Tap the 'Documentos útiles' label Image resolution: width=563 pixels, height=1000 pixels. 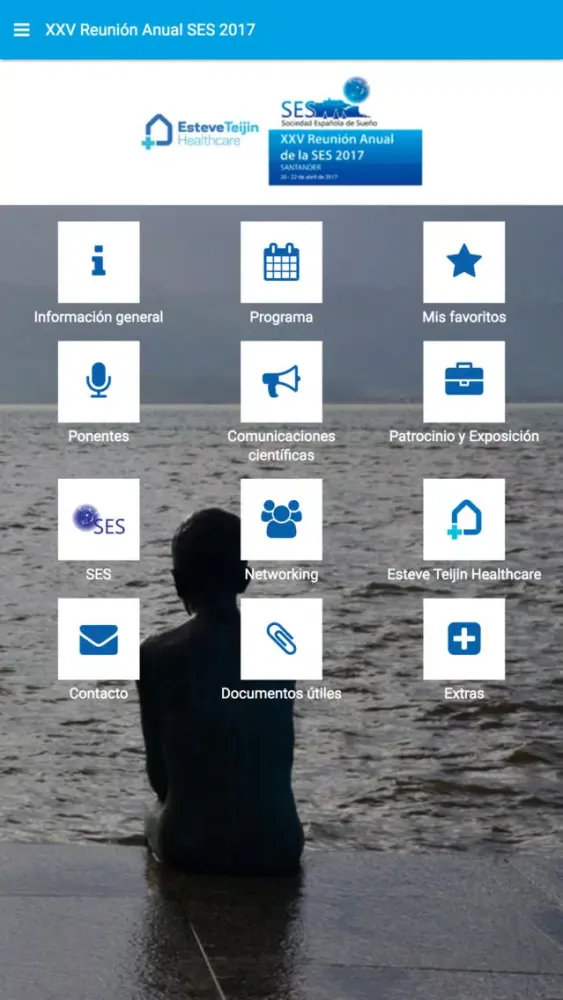point(281,693)
